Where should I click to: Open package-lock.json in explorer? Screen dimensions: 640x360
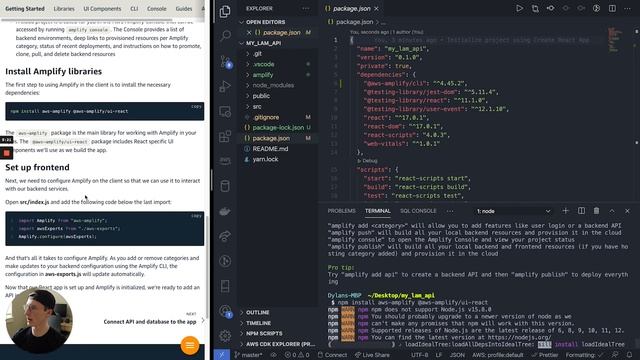click(x=278, y=127)
